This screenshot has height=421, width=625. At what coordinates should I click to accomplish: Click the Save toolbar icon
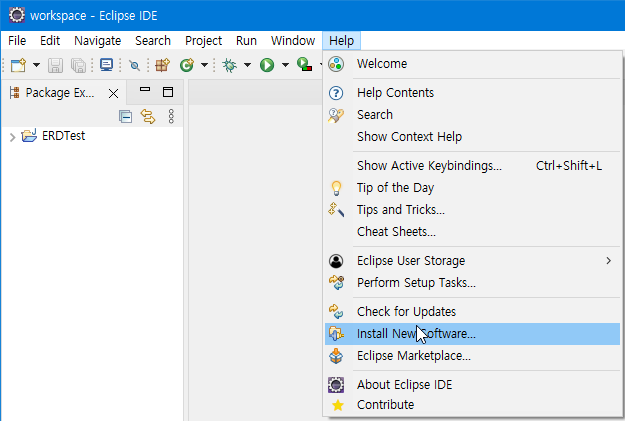[55, 65]
